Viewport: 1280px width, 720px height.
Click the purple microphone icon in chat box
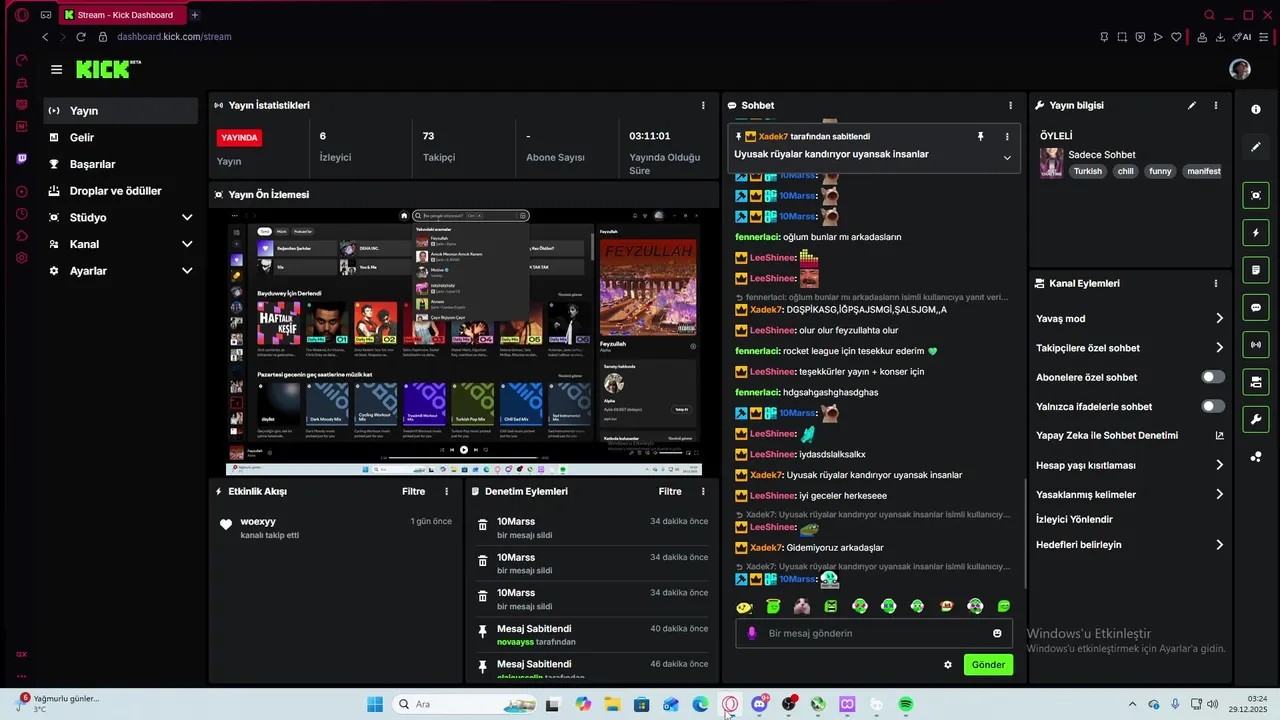pos(752,633)
